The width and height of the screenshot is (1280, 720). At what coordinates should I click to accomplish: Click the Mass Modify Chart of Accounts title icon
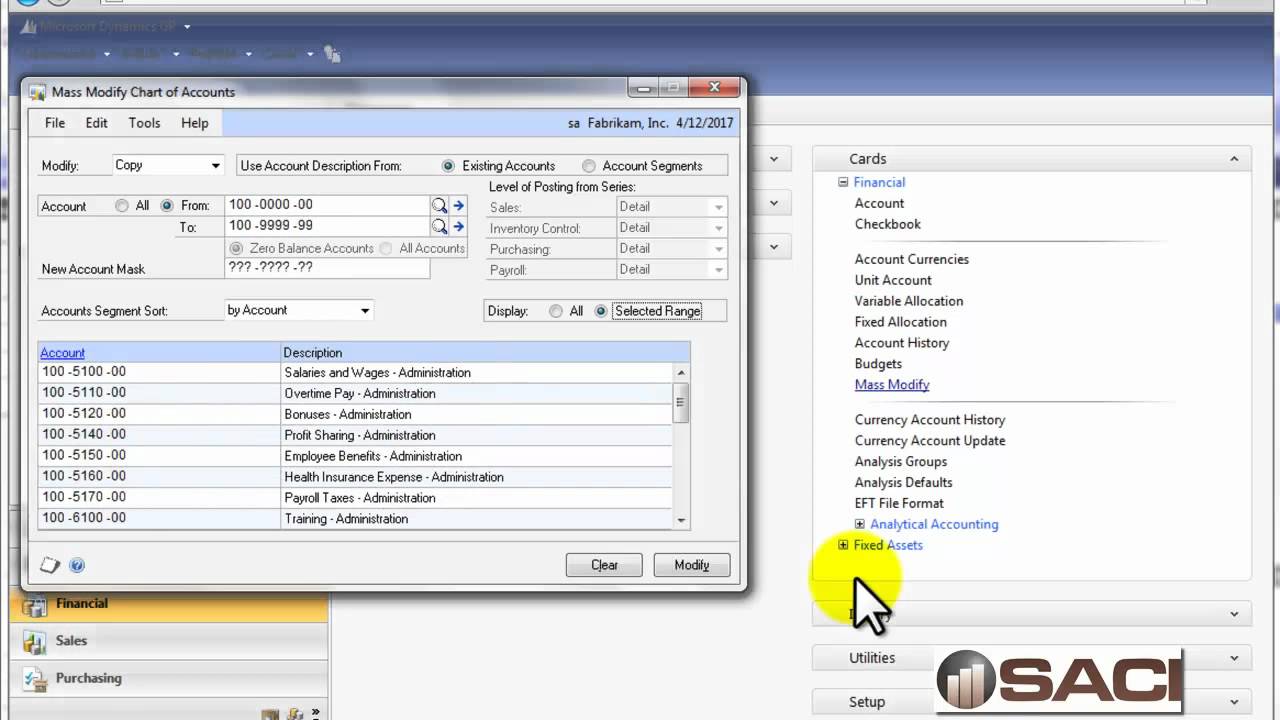[x=38, y=92]
